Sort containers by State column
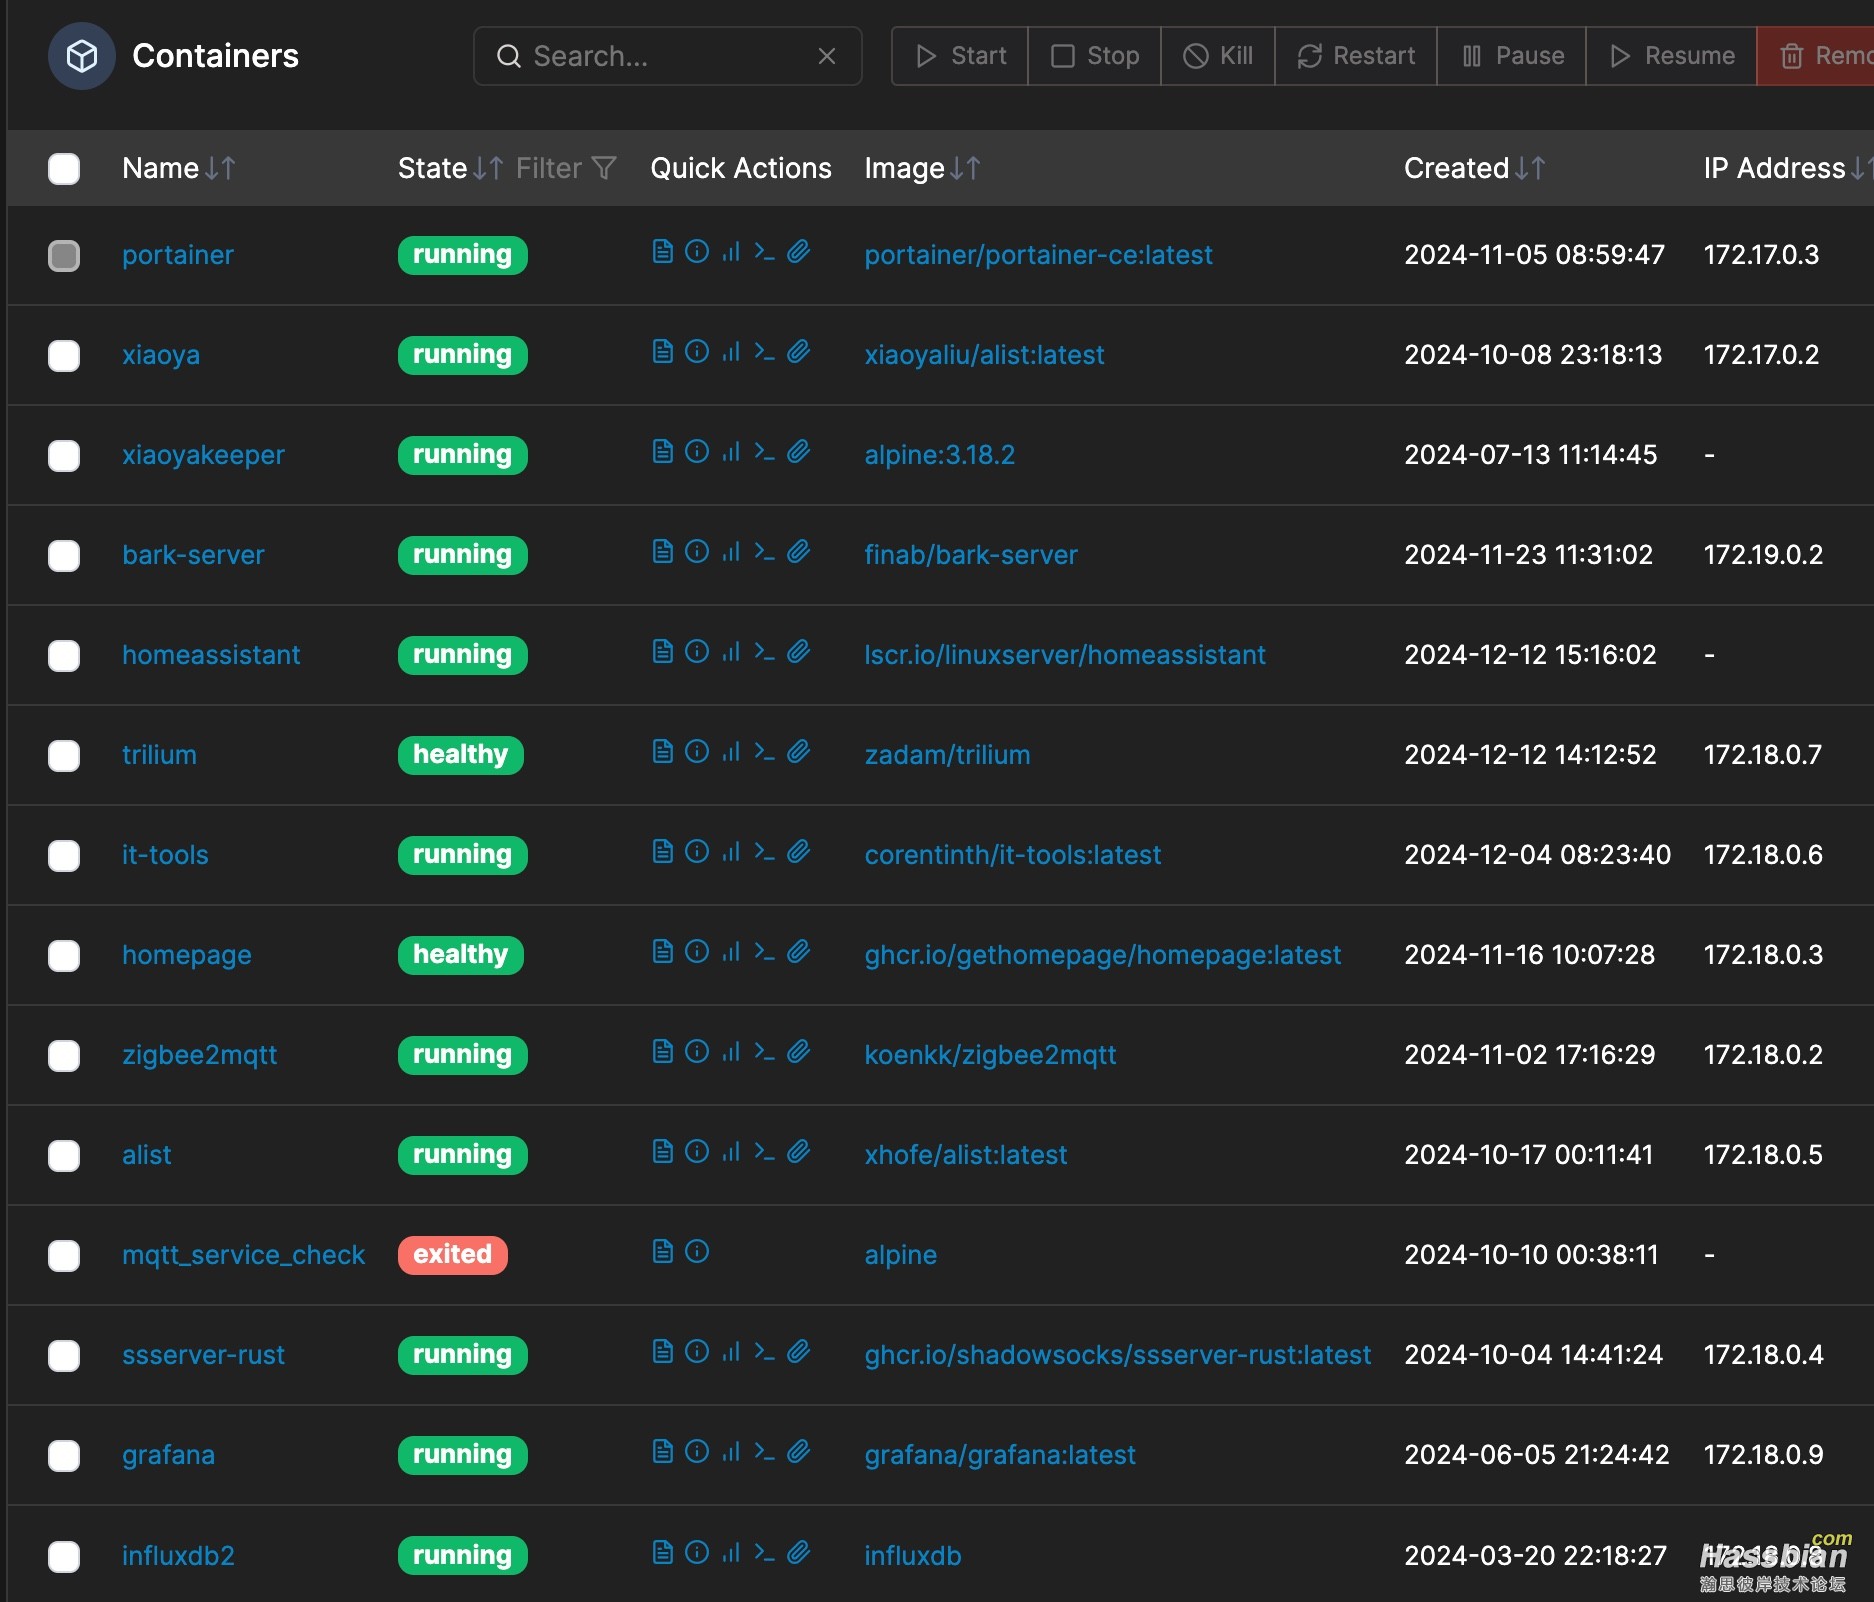This screenshot has height=1602, width=1874. (450, 168)
